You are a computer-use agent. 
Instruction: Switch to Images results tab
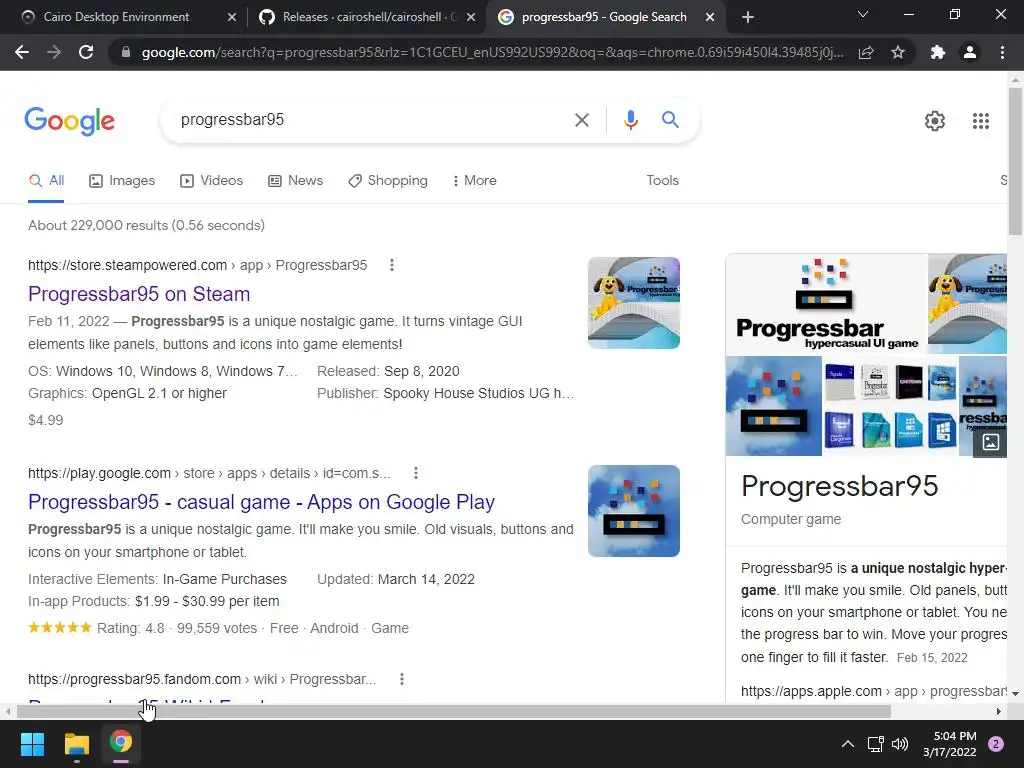coord(122,181)
